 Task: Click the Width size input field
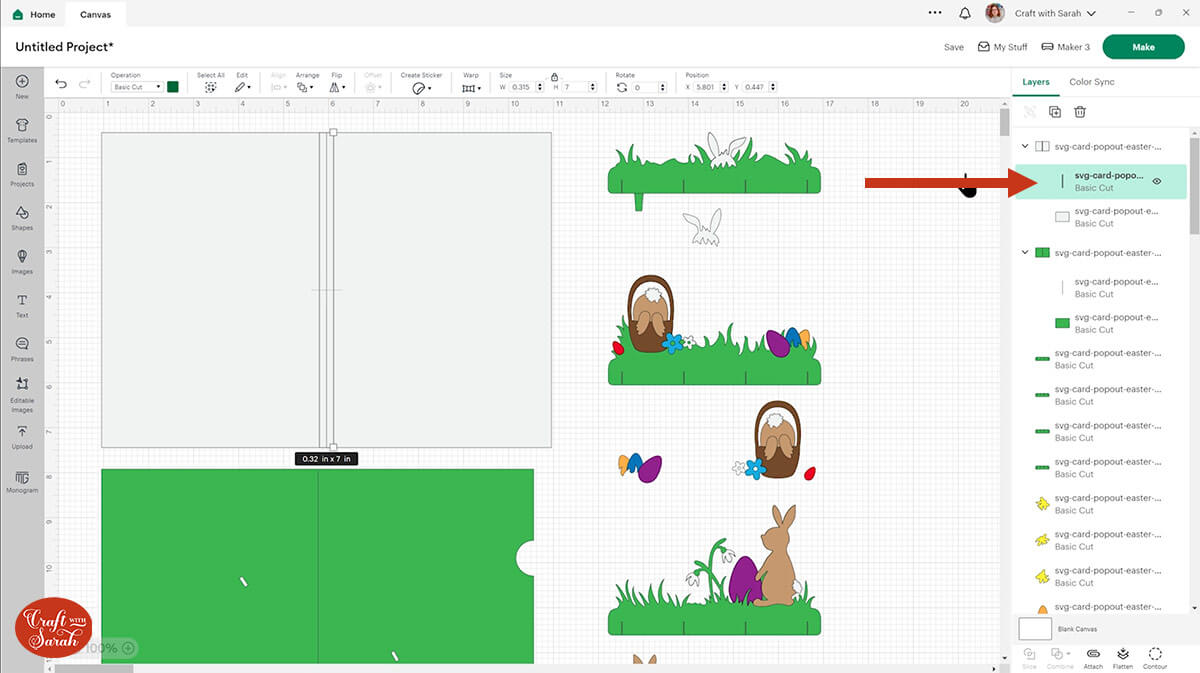(522, 87)
